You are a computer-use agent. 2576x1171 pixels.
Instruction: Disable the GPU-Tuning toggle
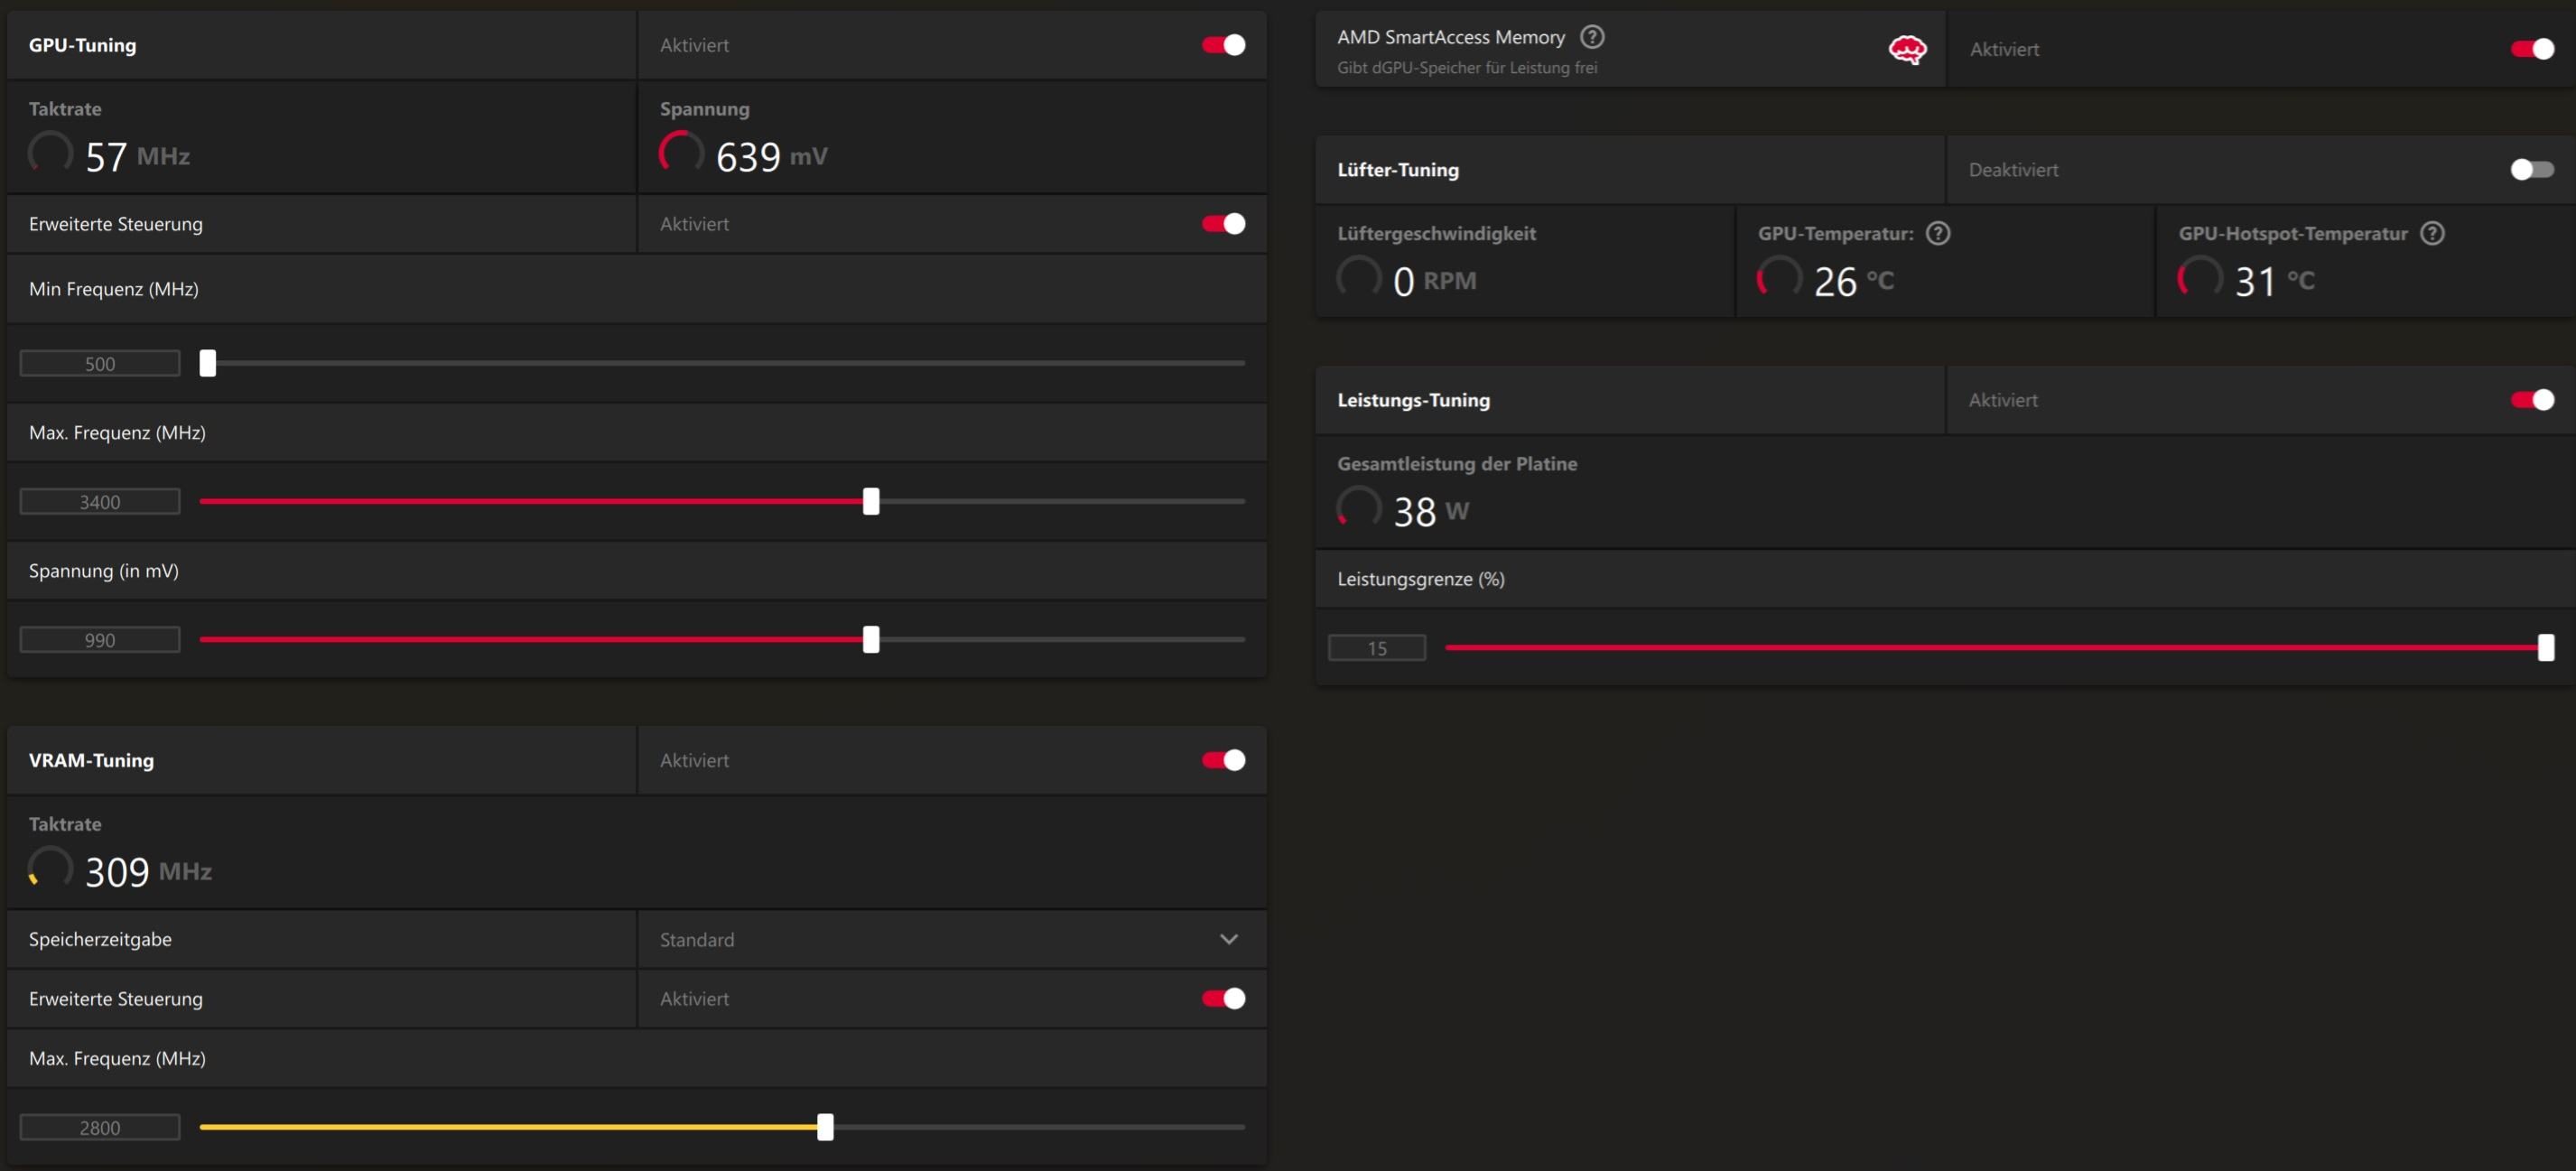tap(1223, 45)
